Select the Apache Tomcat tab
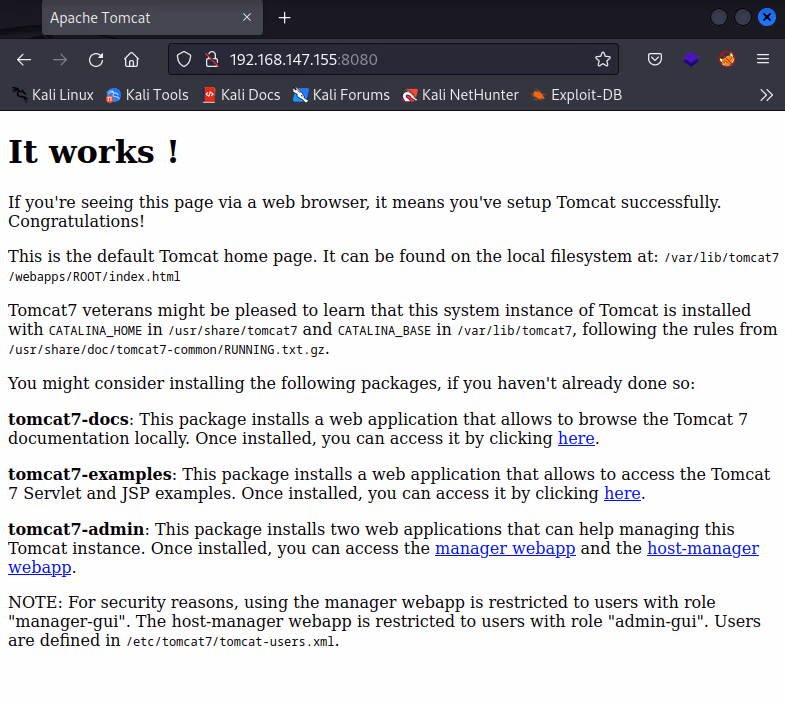The image size is (785, 704). (152, 18)
